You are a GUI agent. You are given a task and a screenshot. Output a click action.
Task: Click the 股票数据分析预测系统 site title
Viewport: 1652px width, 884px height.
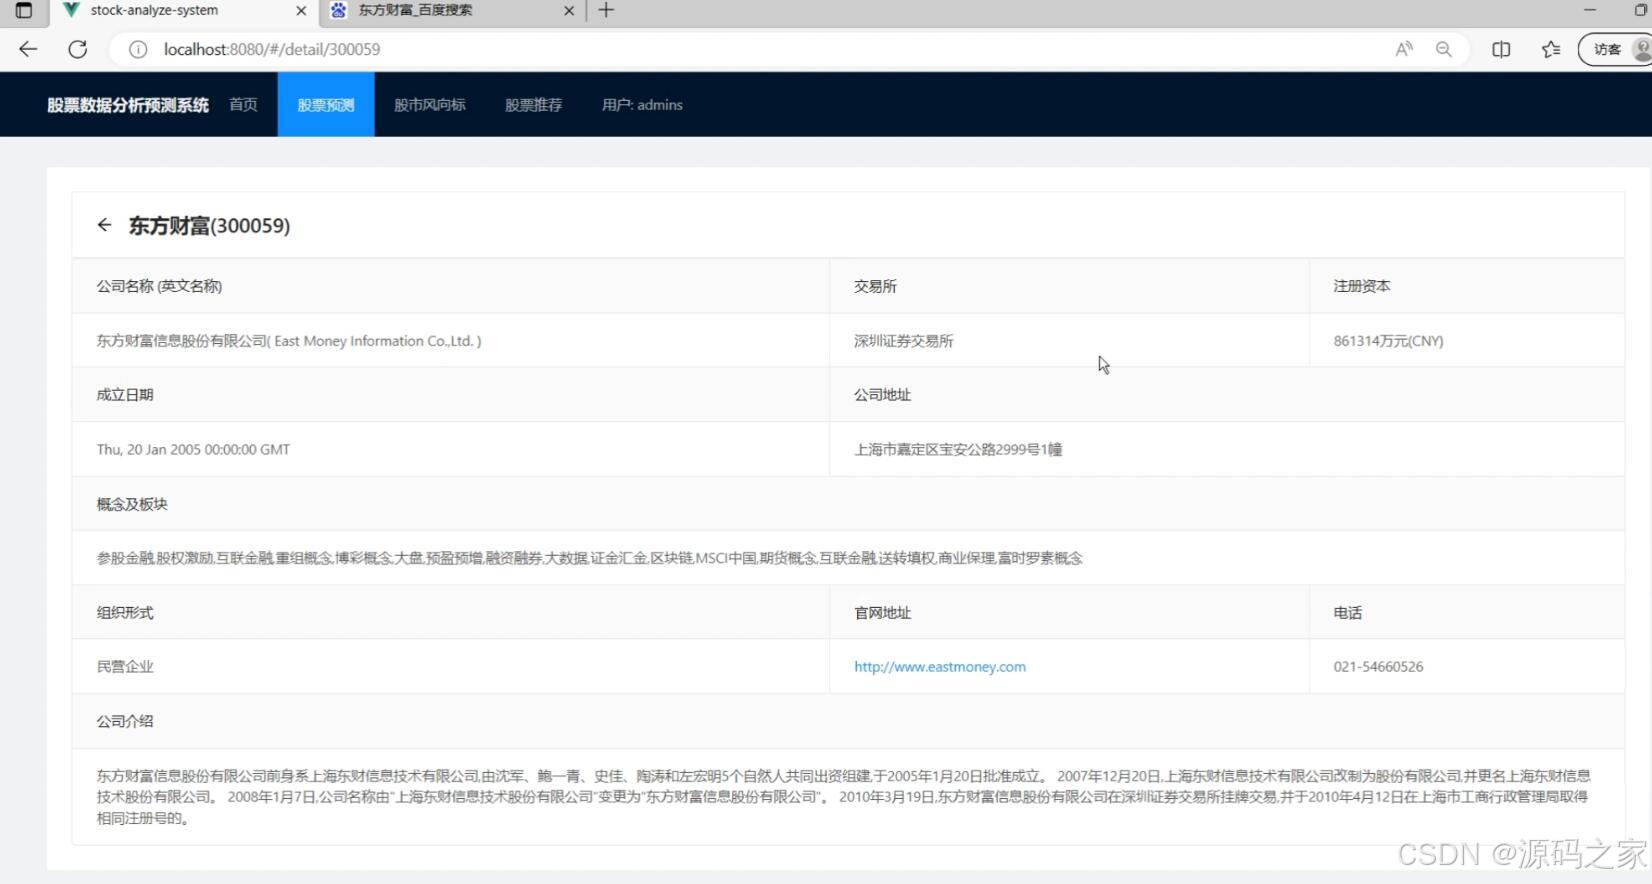[128, 105]
